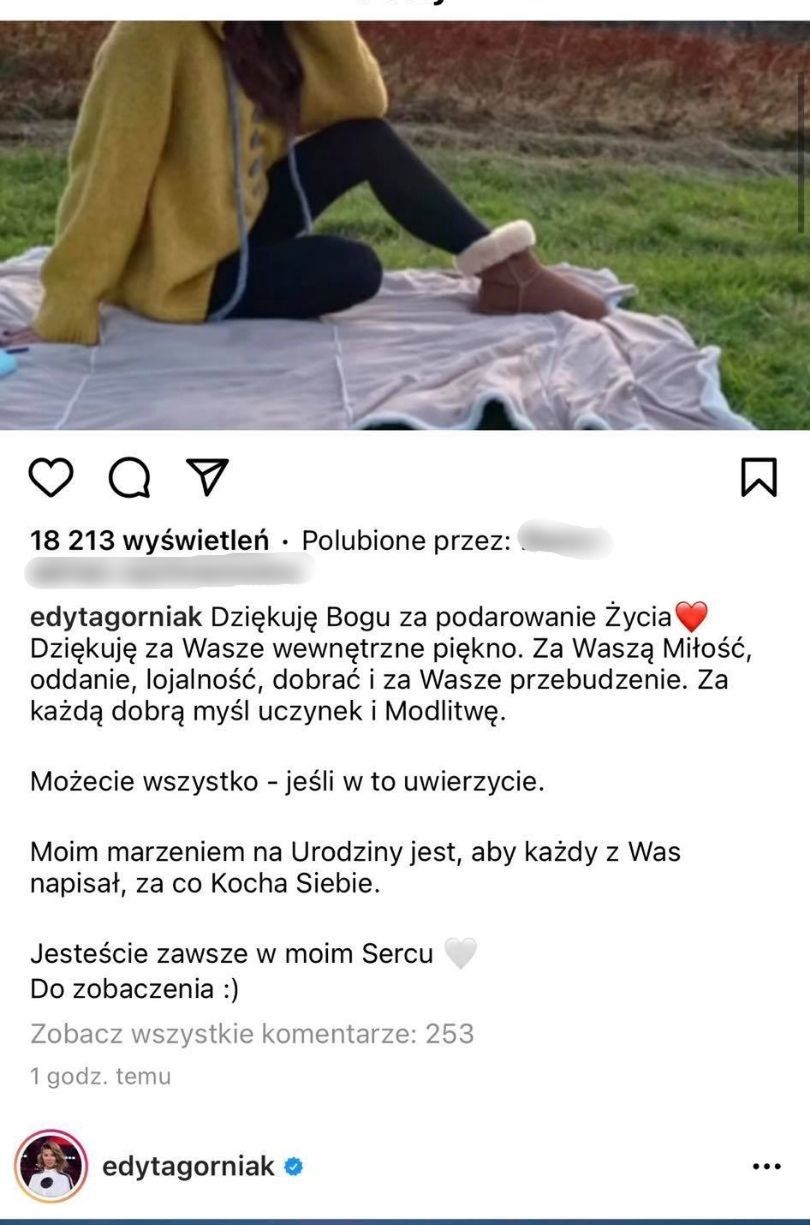Share the post via paper plane icon
Screen dimensions: 810x1225
[208, 477]
